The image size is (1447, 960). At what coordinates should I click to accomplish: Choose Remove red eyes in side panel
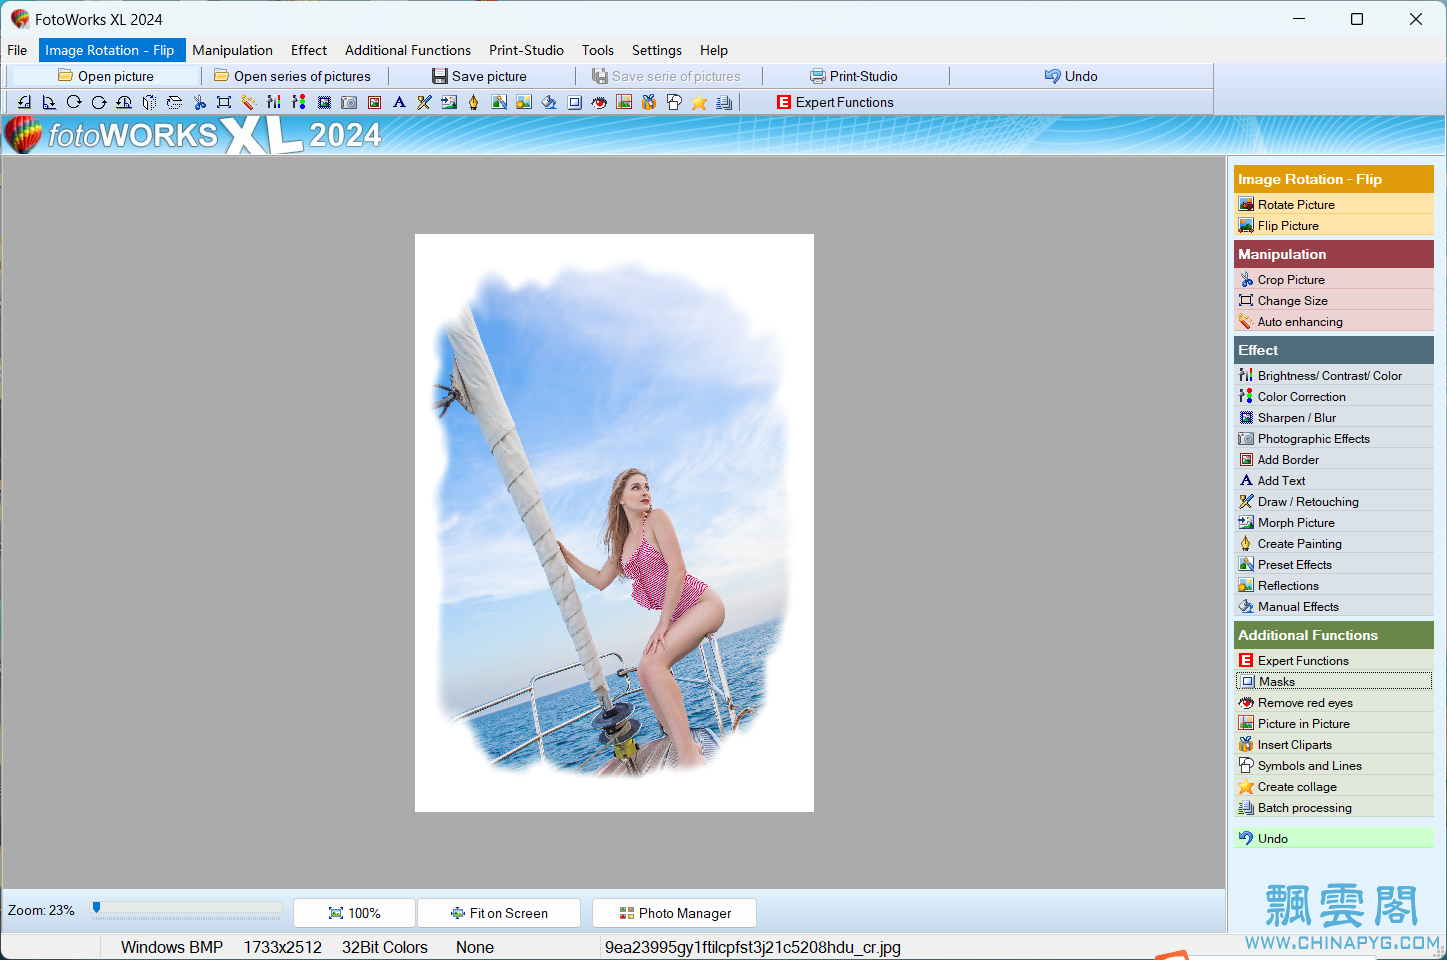[x=1334, y=702]
